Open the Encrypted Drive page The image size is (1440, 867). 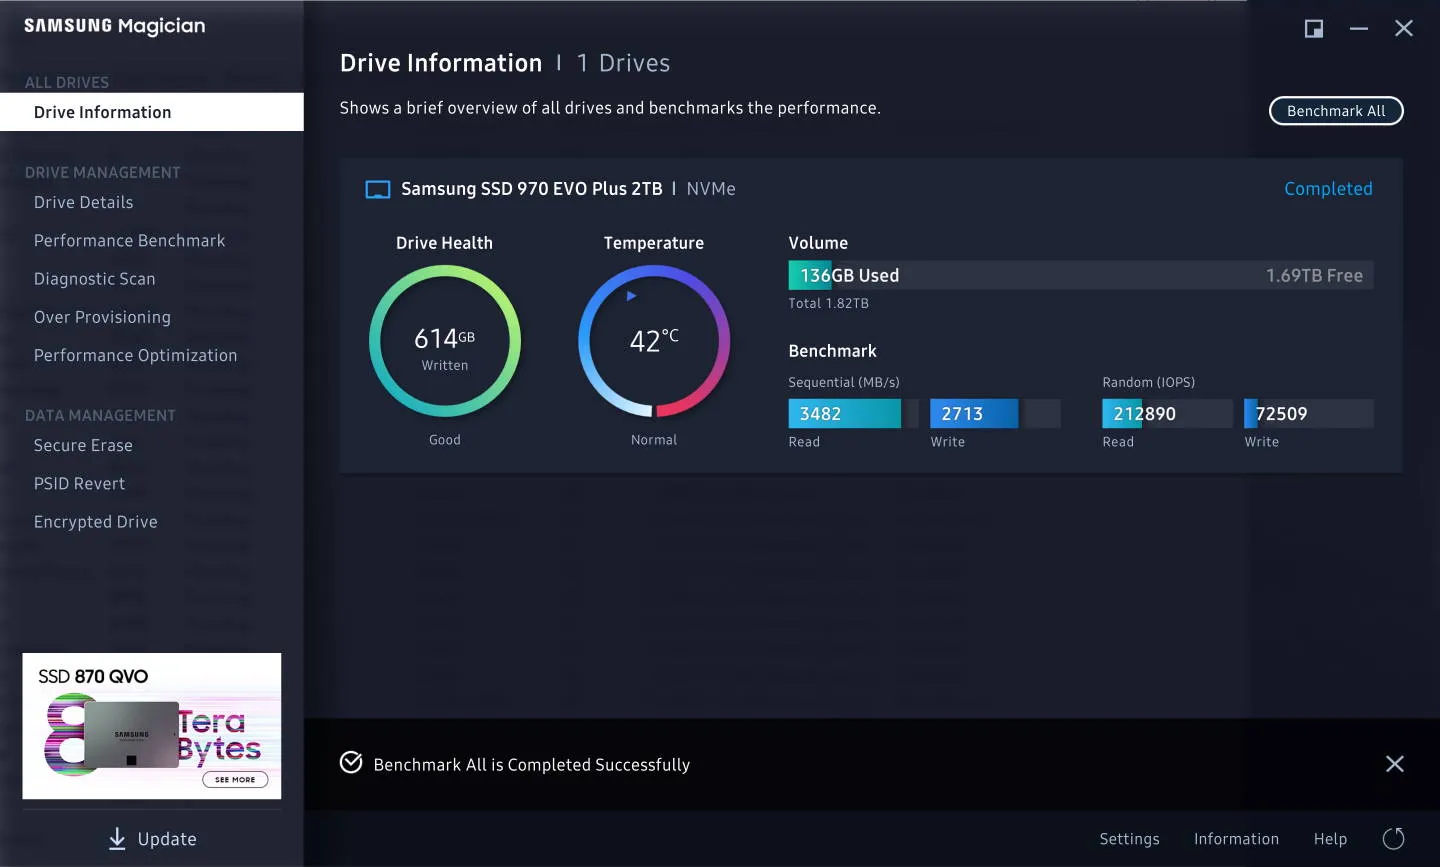95,521
